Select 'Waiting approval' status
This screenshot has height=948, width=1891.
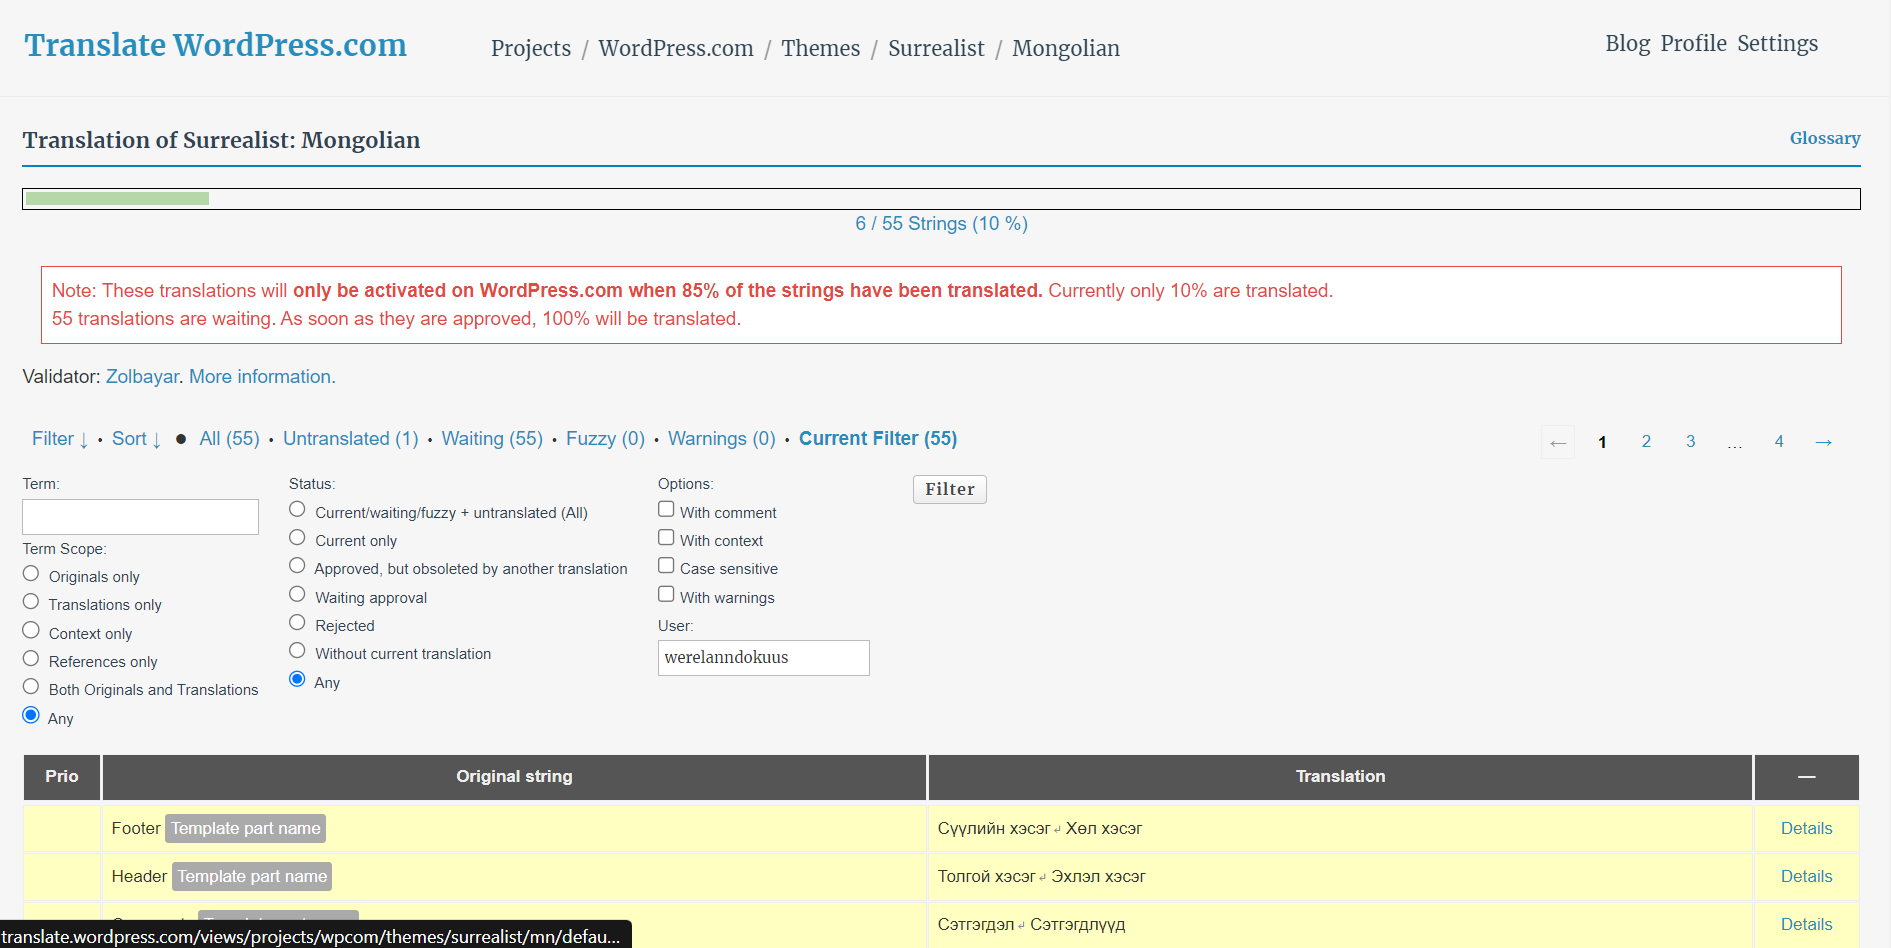[297, 595]
